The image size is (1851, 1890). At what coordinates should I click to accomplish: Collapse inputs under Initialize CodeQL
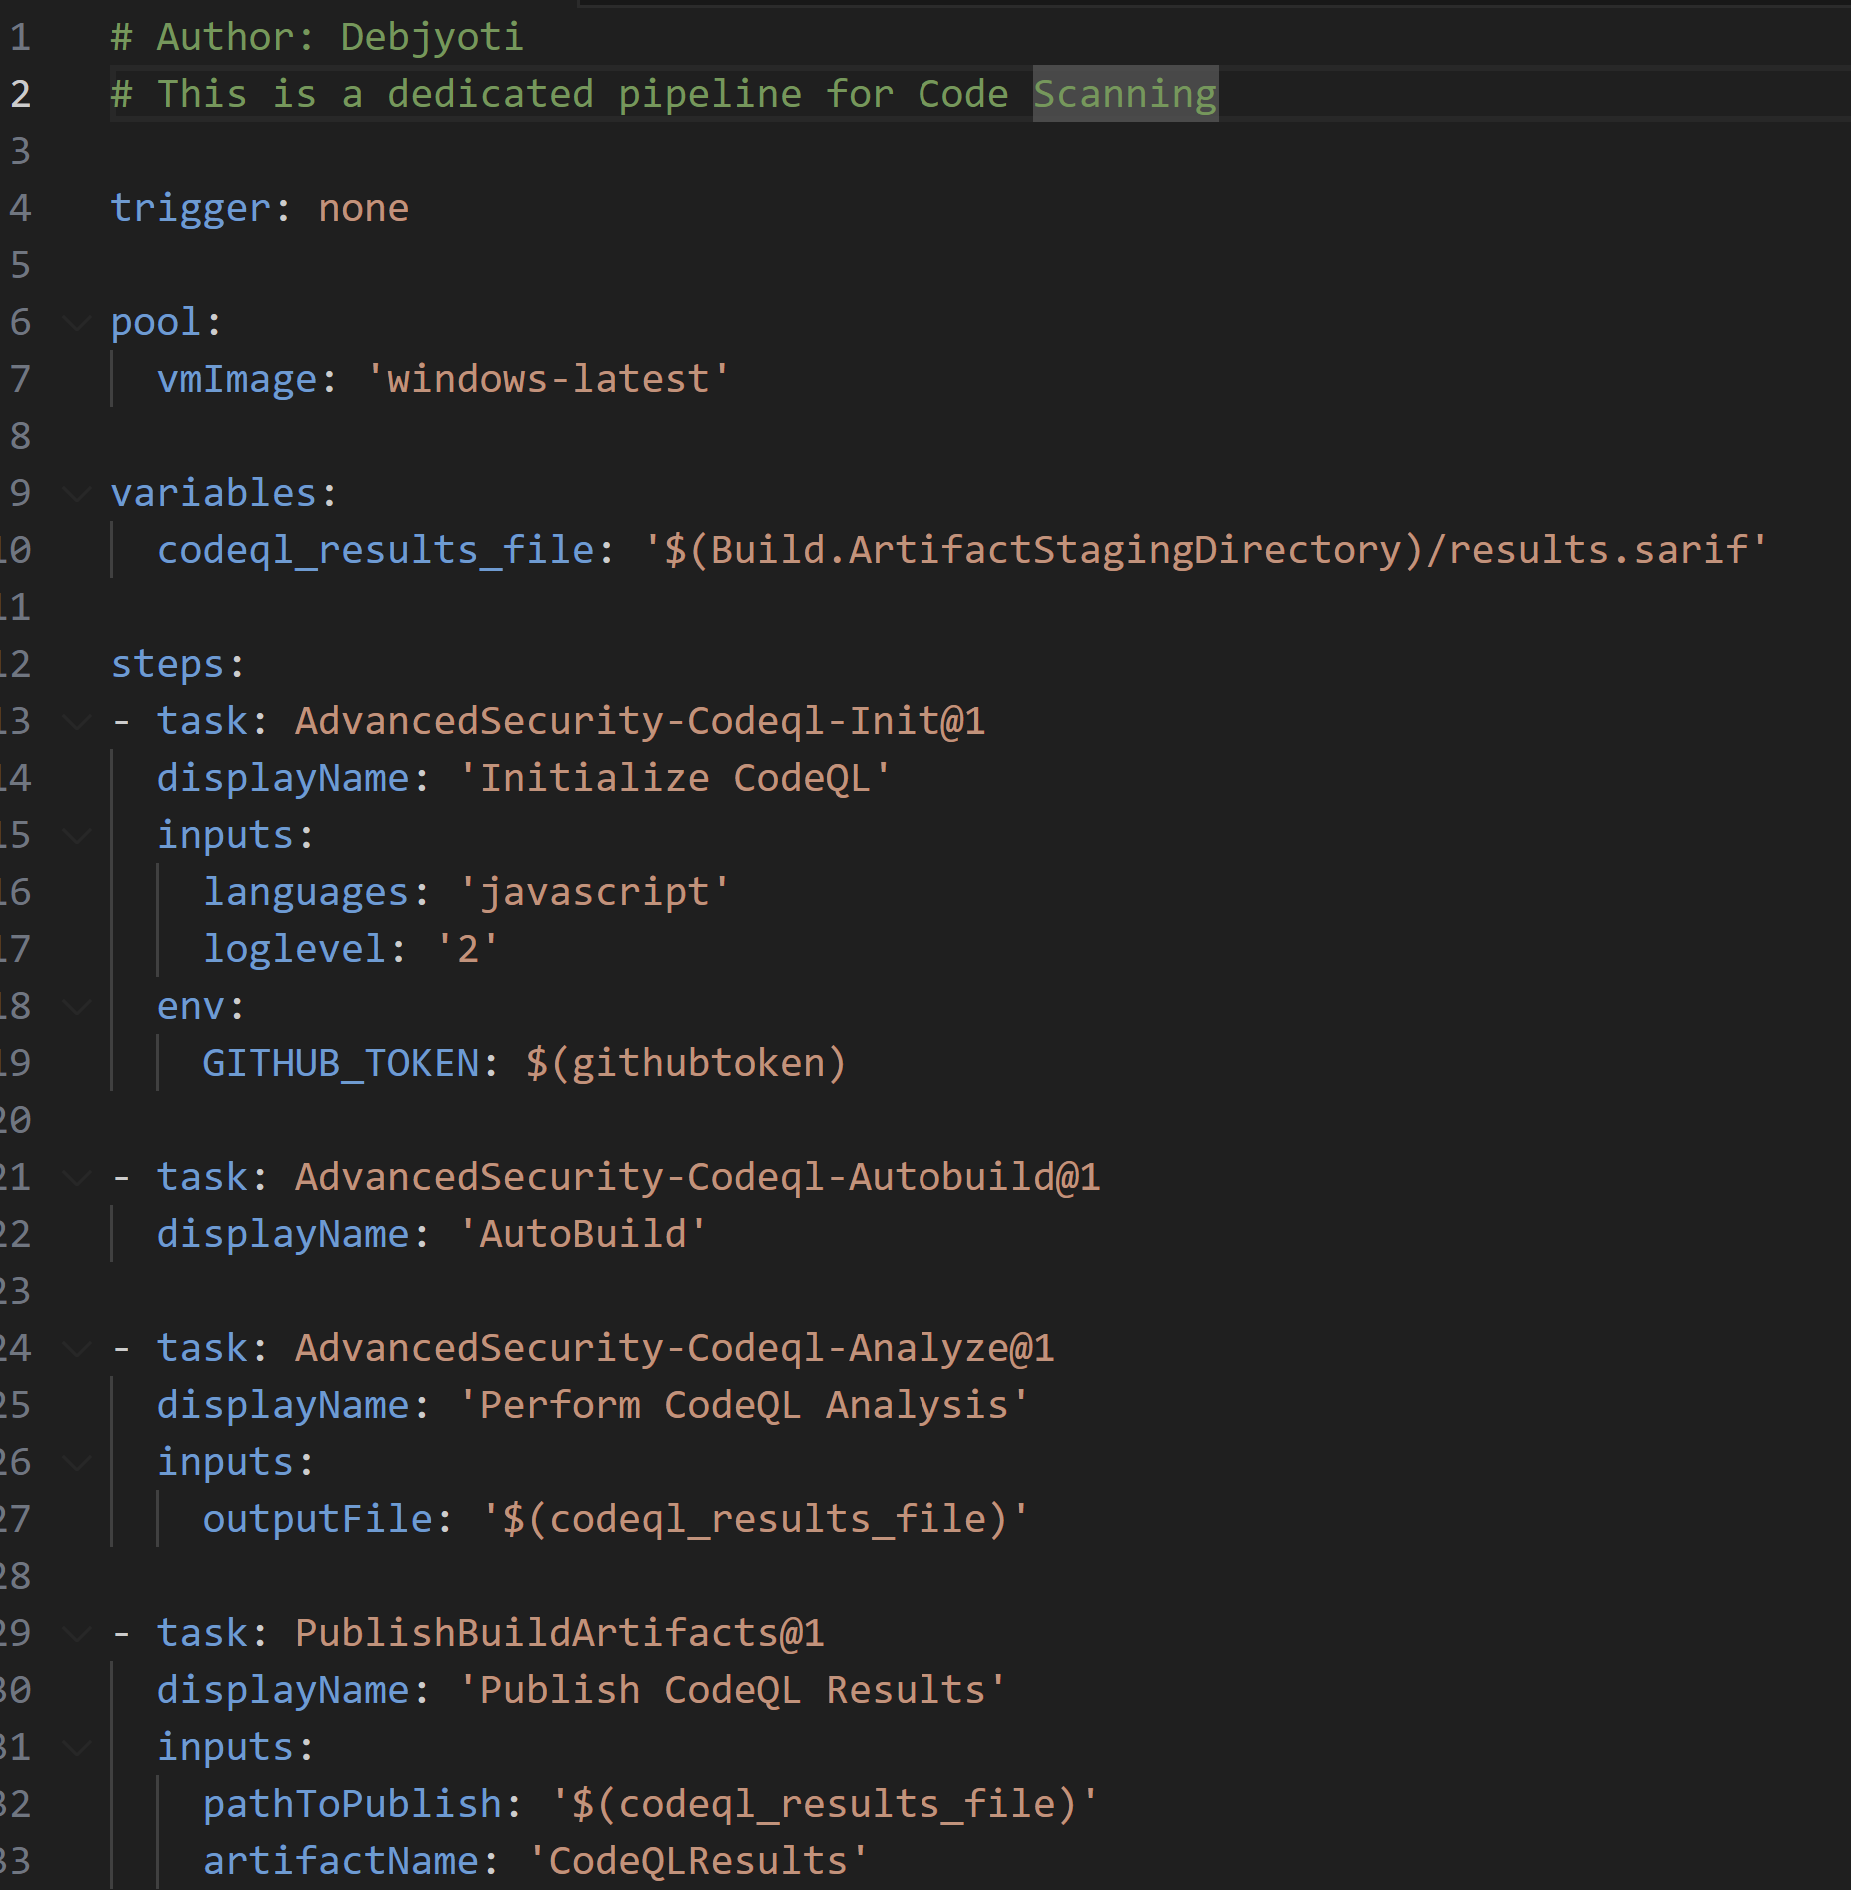click(76, 836)
